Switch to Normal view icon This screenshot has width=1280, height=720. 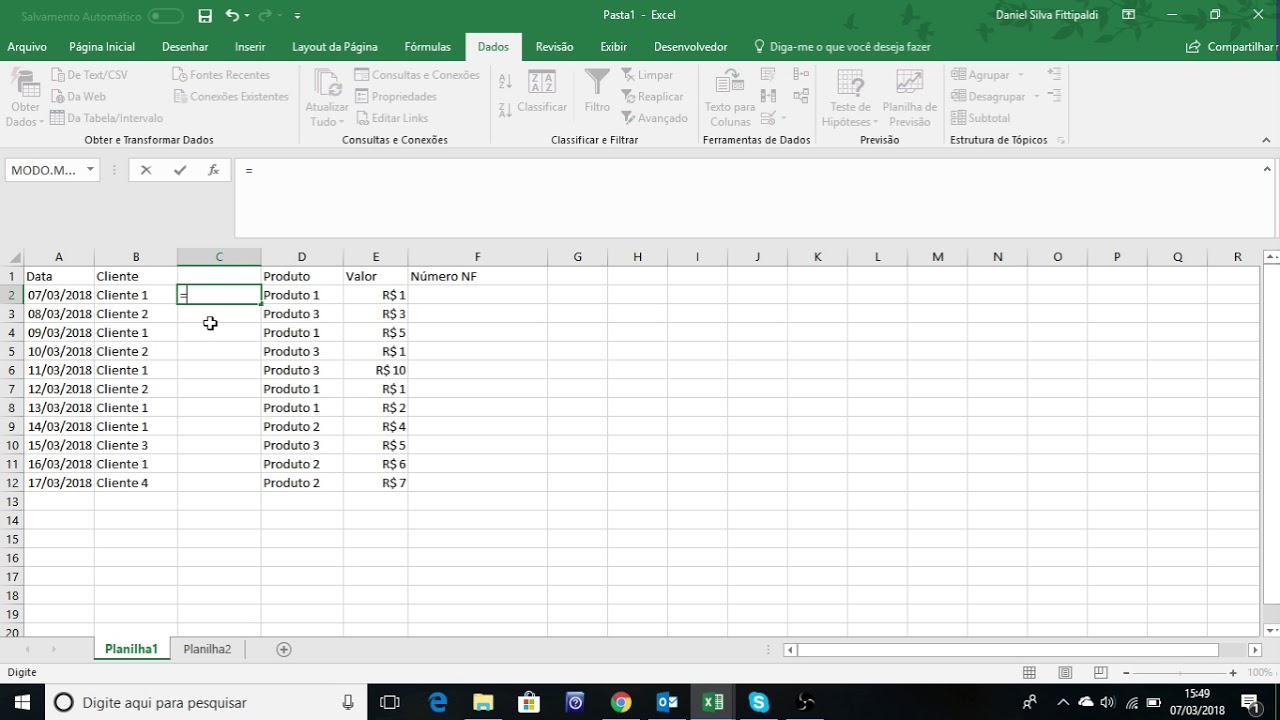pyautogui.click(x=1029, y=673)
